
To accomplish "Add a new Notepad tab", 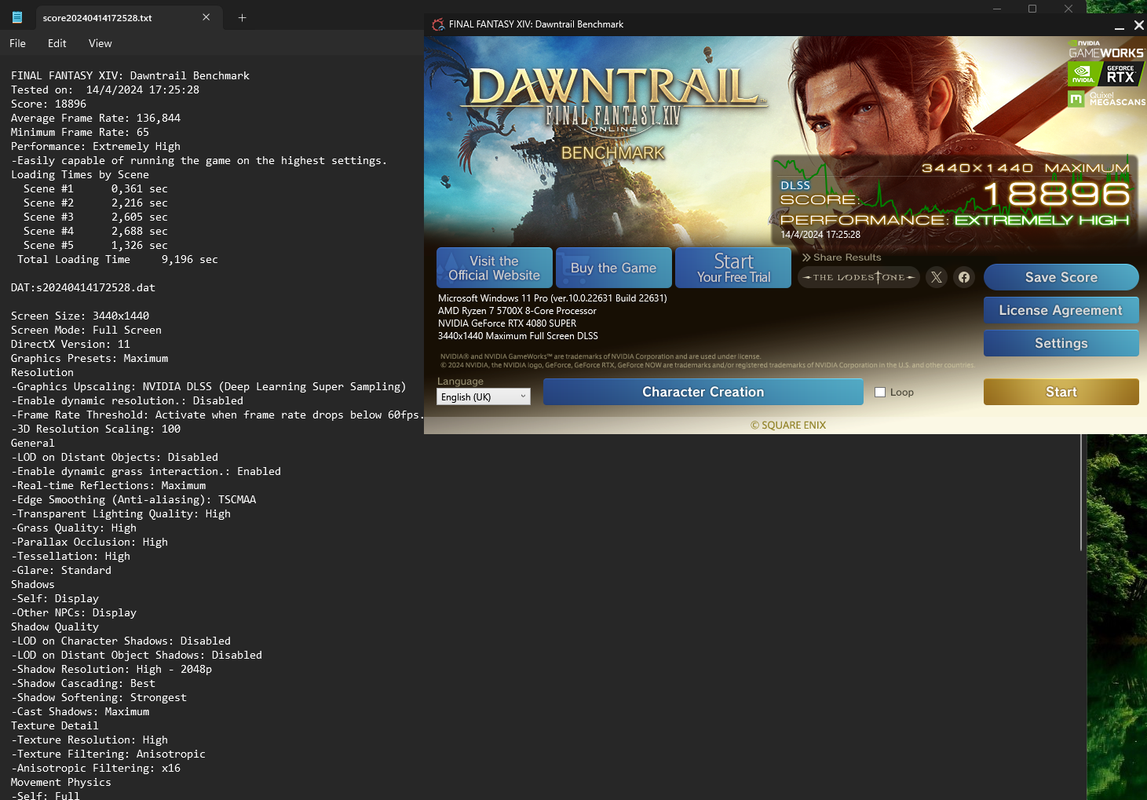I will (x=242, y=18).
